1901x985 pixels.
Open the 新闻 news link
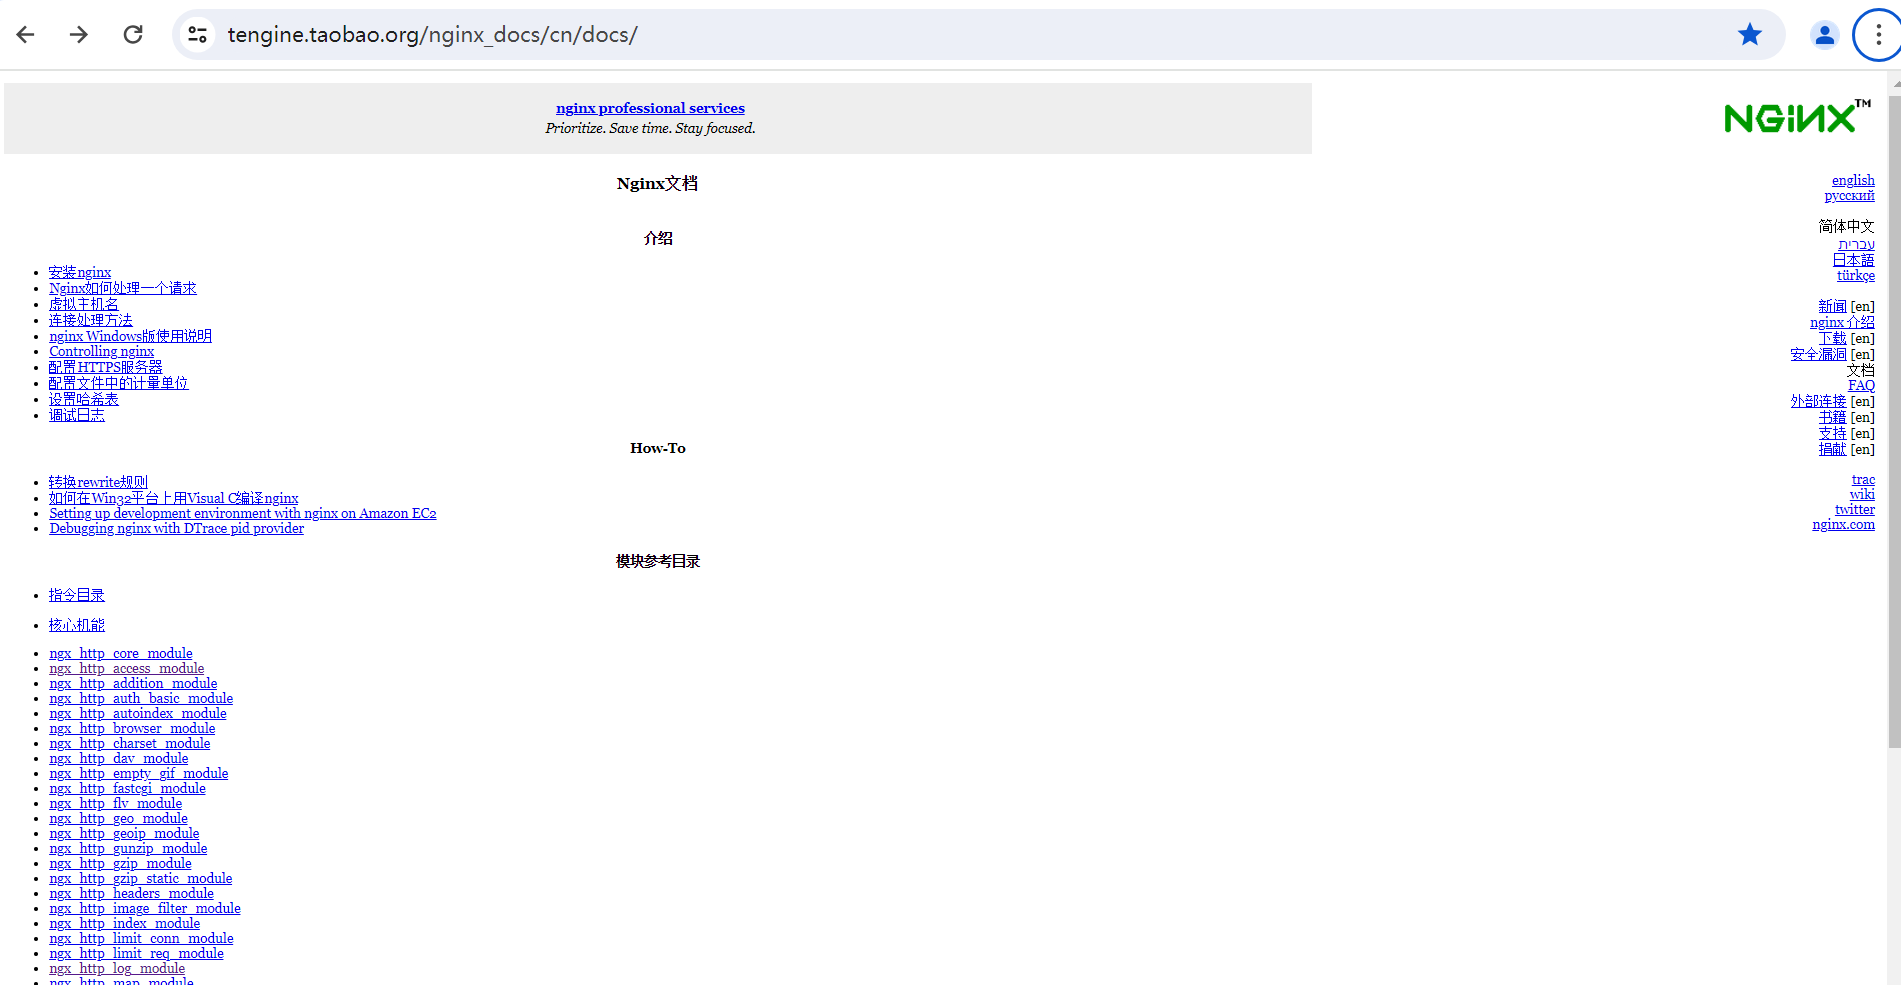[1832, 306]
